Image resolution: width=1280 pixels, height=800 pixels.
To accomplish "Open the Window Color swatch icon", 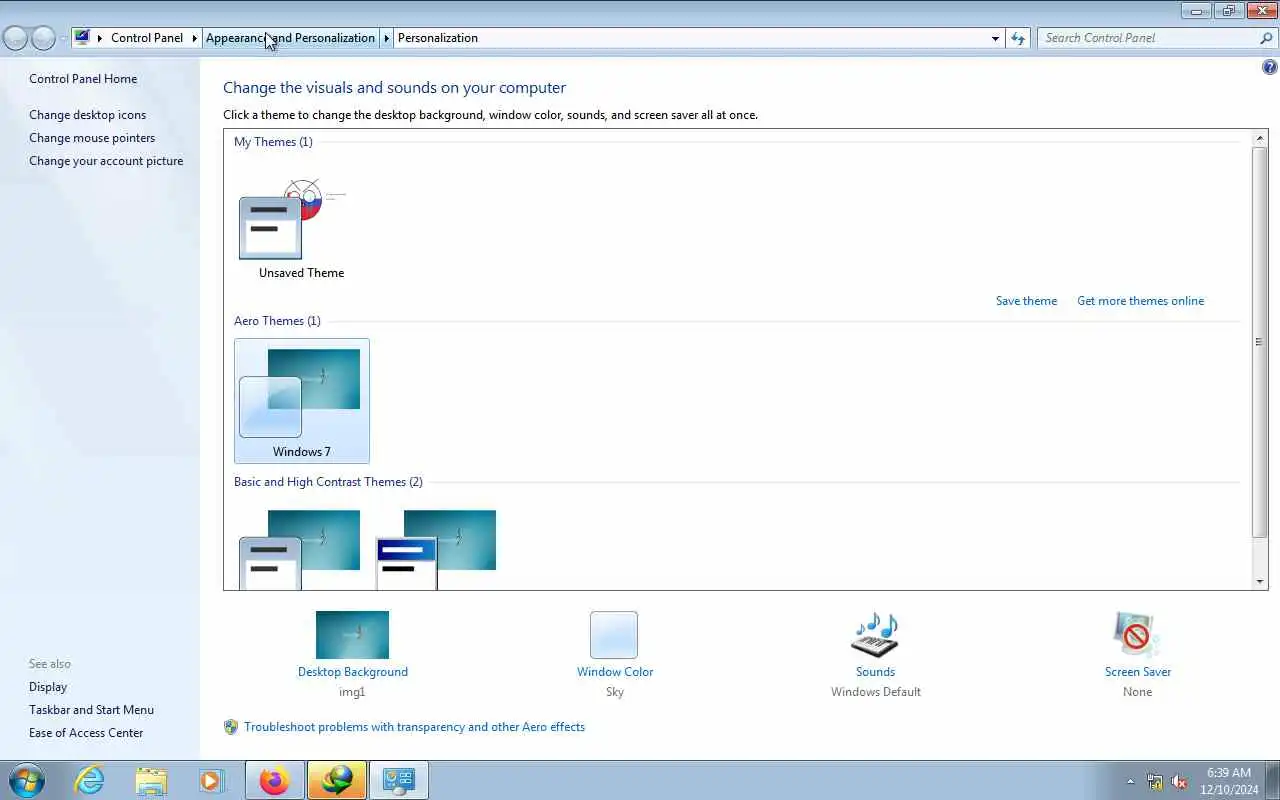I will pyautogui.click(x=614, y=635).
